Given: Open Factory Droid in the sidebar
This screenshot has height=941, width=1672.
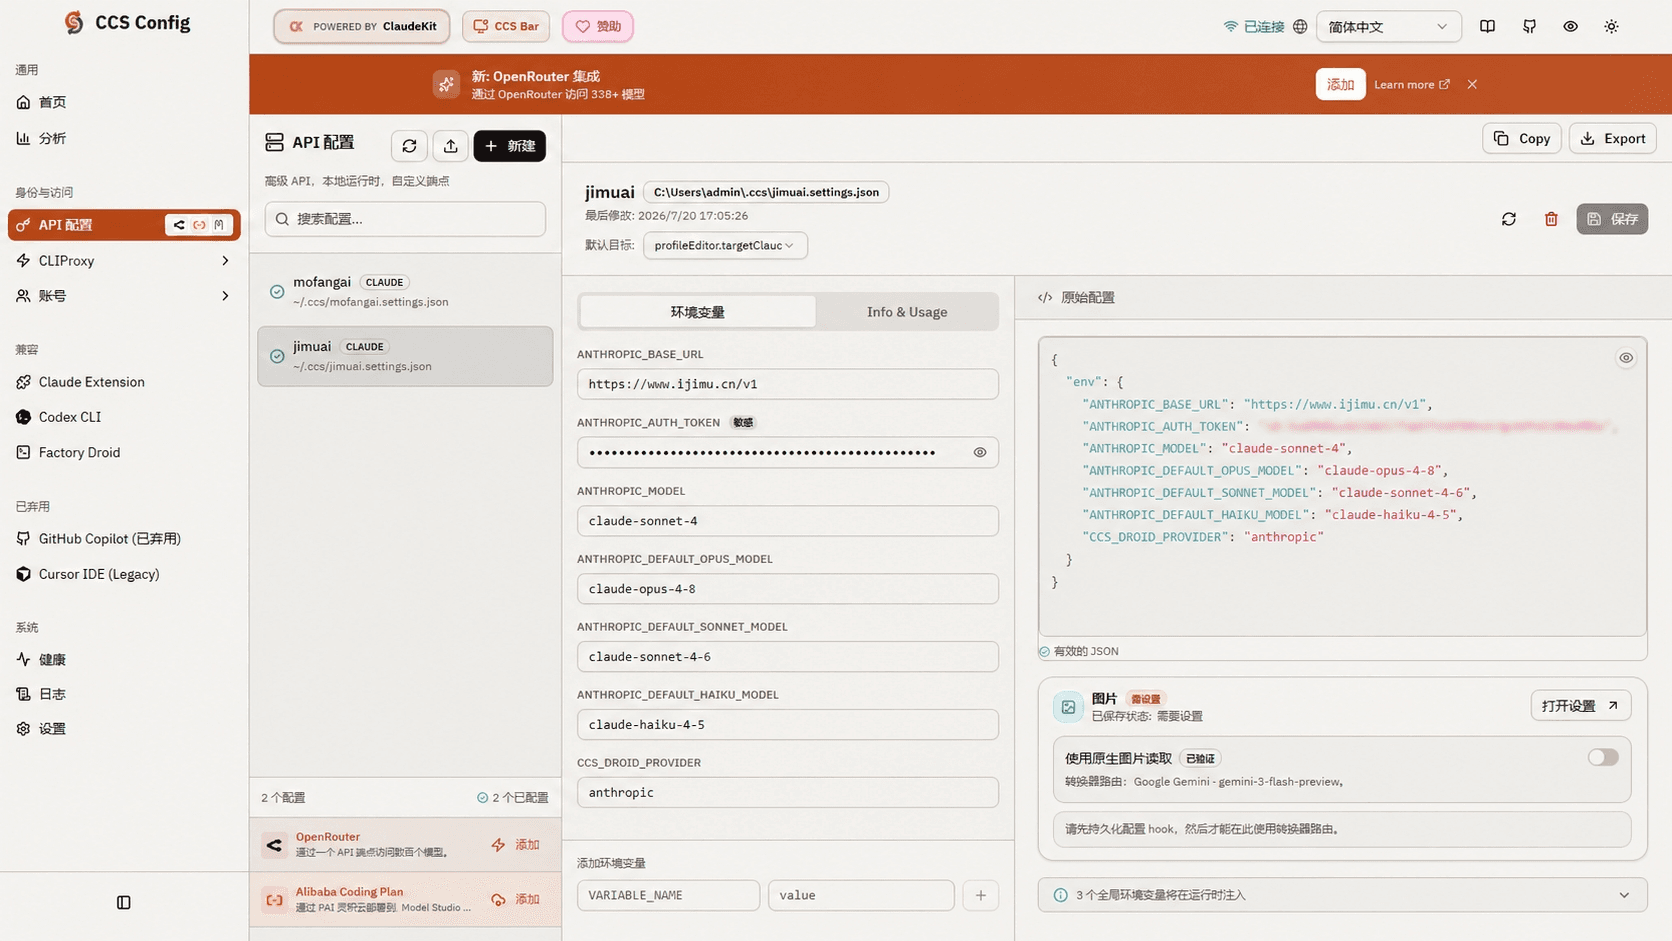Looking at the screenshot, I should [x=124, y=452].
